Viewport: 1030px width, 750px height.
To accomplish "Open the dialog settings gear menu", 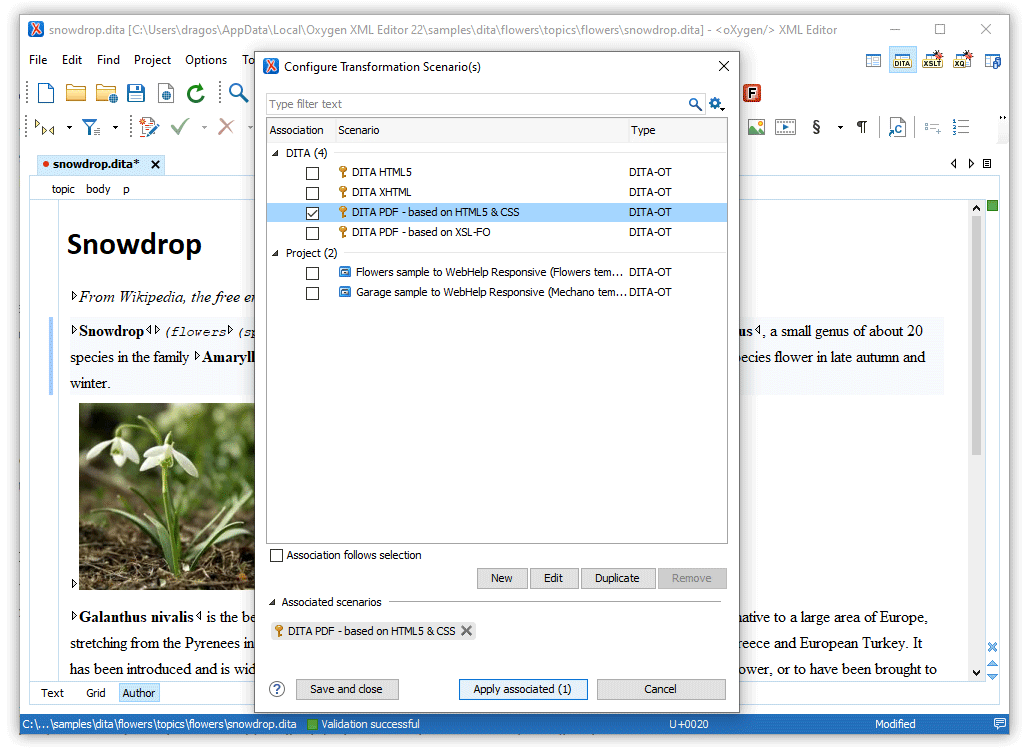I will coord(716,104).
